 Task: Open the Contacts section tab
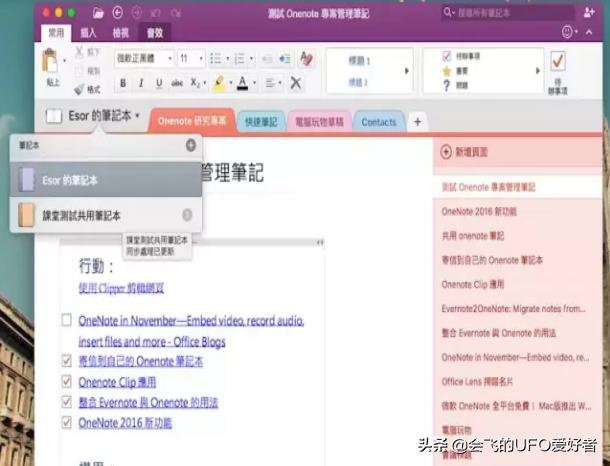click(379, 122)
